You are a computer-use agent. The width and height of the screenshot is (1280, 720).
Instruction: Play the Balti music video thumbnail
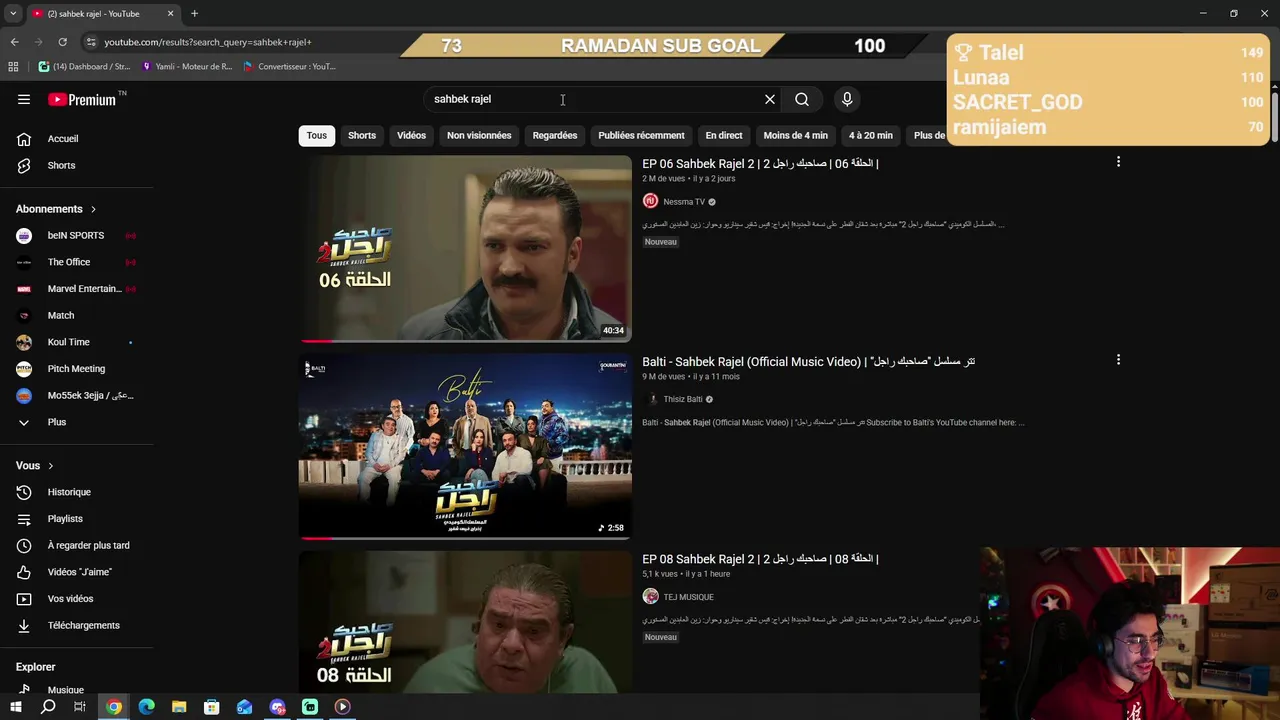(465, 446)
